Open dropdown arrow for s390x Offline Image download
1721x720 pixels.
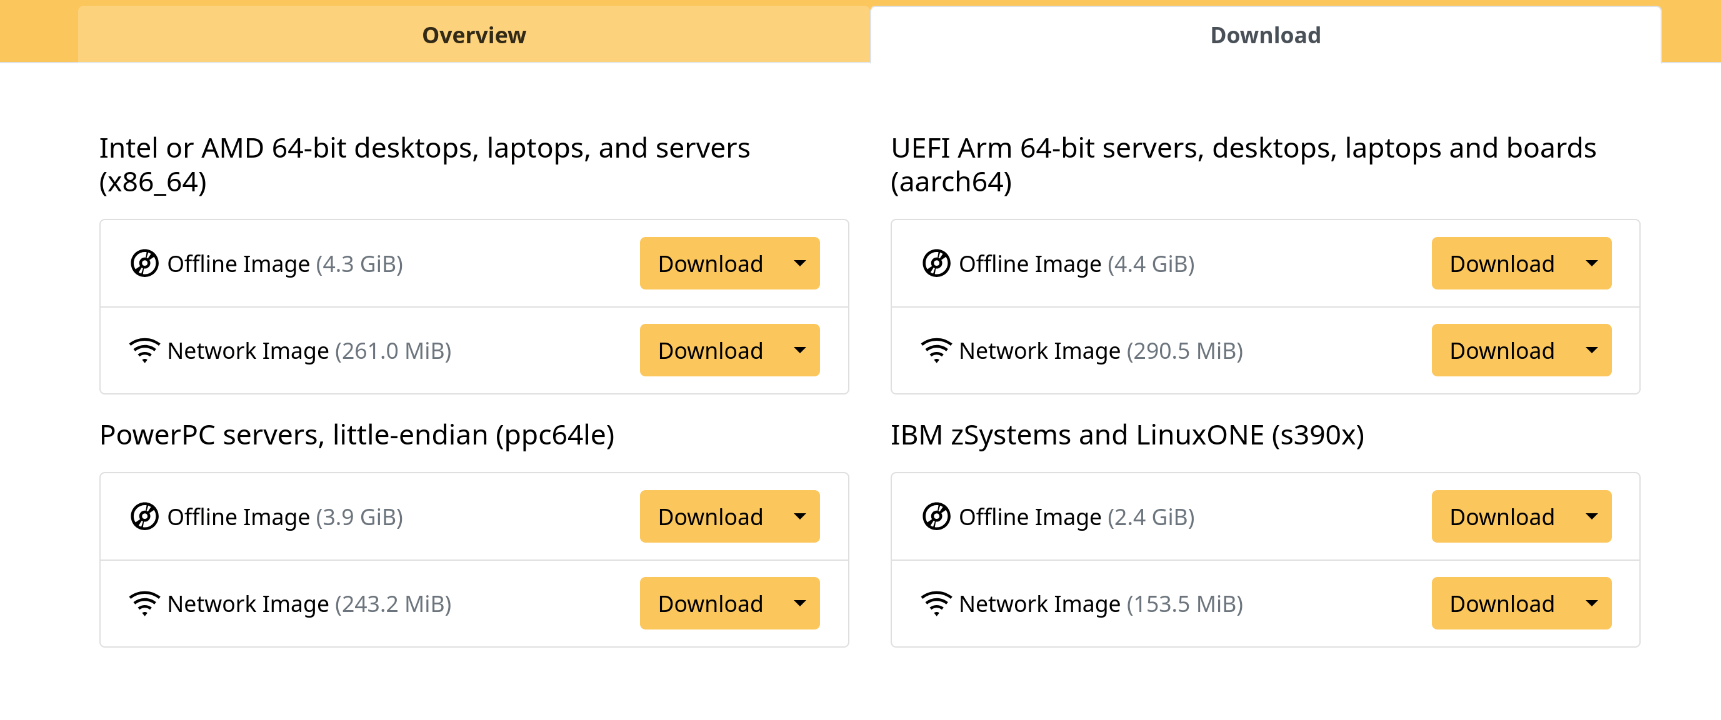pyautogui.click(x=1592, y=516)
